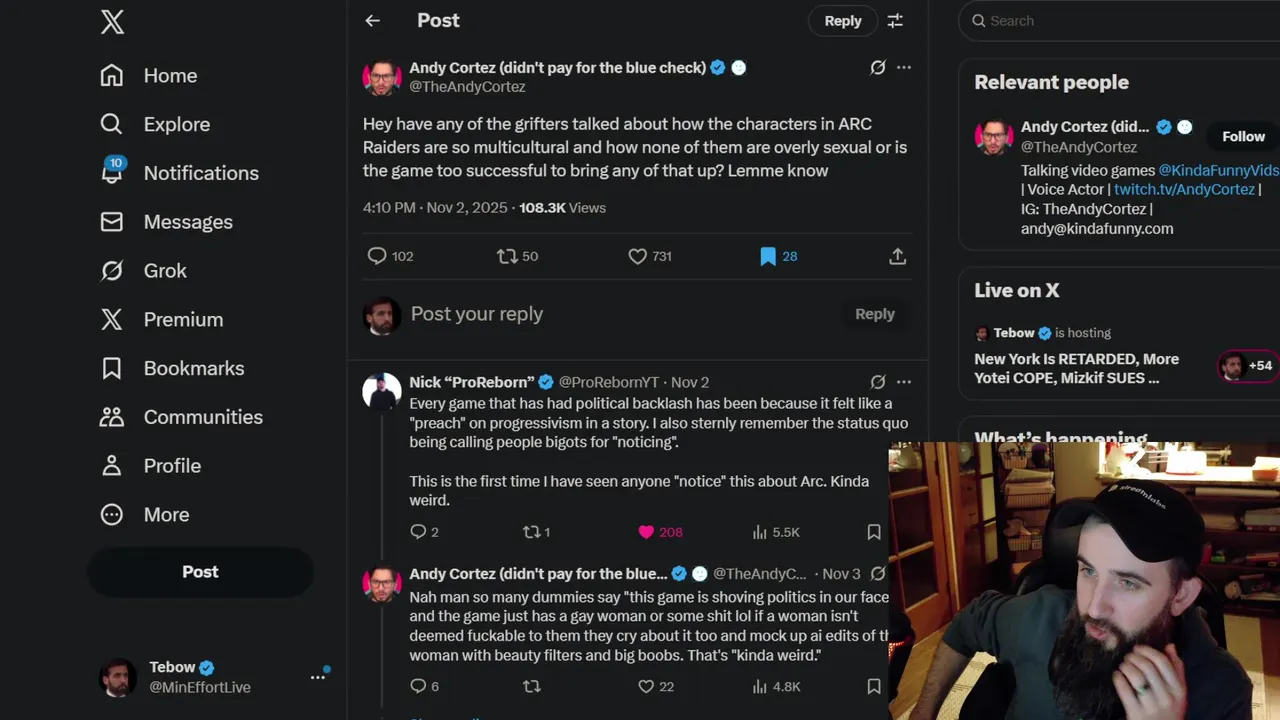Repost Nick ProReborn's reply
This screenshot has height=720, width=1280.
pos(532,532)
